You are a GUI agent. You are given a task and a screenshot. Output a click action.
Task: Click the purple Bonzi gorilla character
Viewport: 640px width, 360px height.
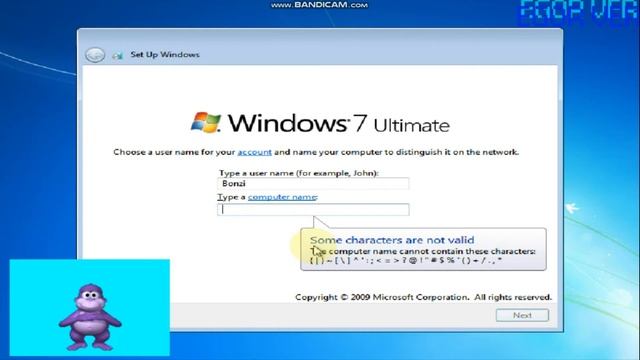(x=90, y=317)
